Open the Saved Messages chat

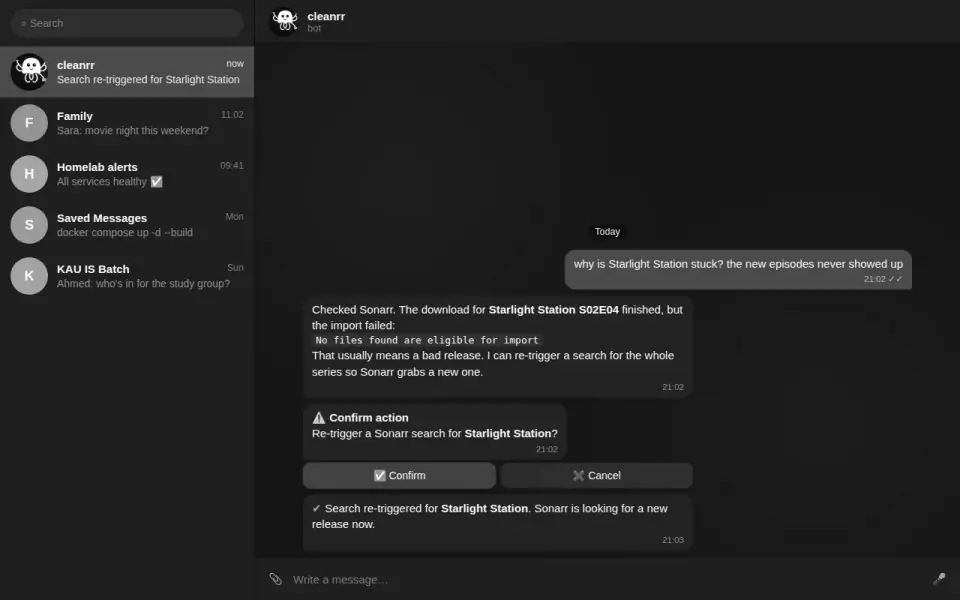(127, 225)
